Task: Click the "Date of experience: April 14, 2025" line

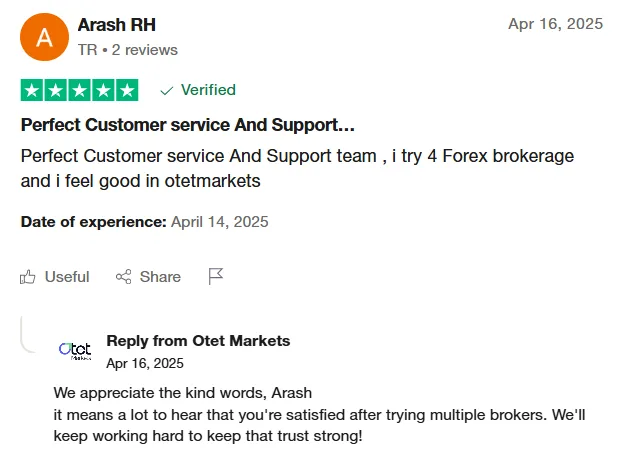Action: point(144,222)
